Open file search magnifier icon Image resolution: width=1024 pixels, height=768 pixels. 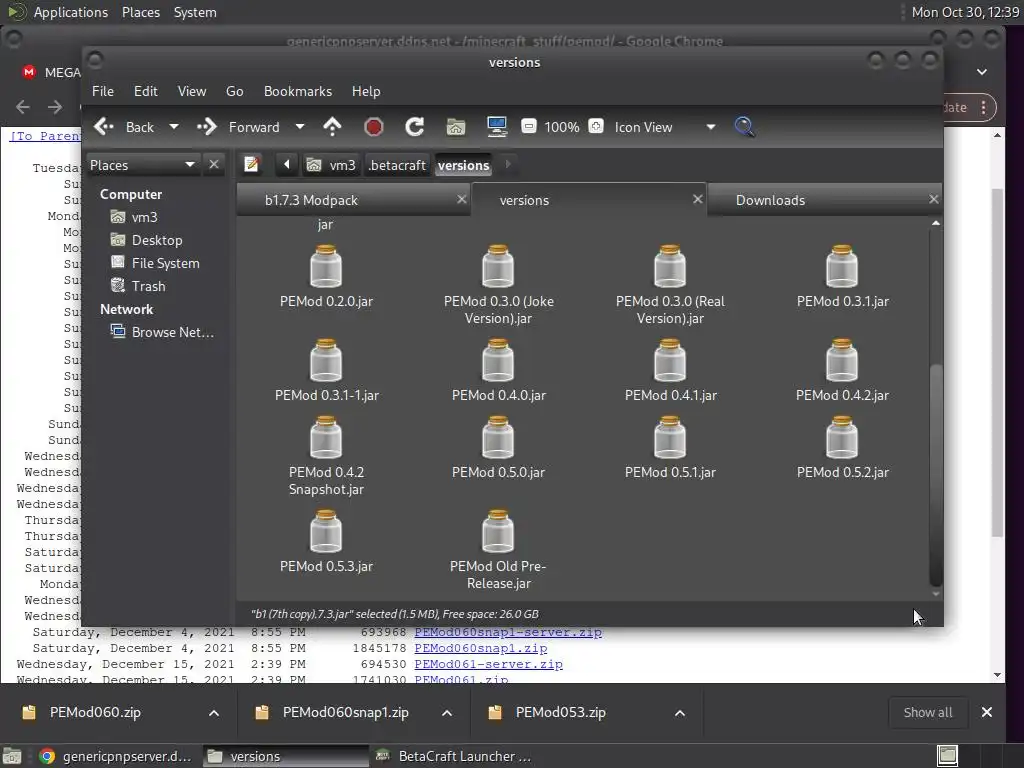744,127
